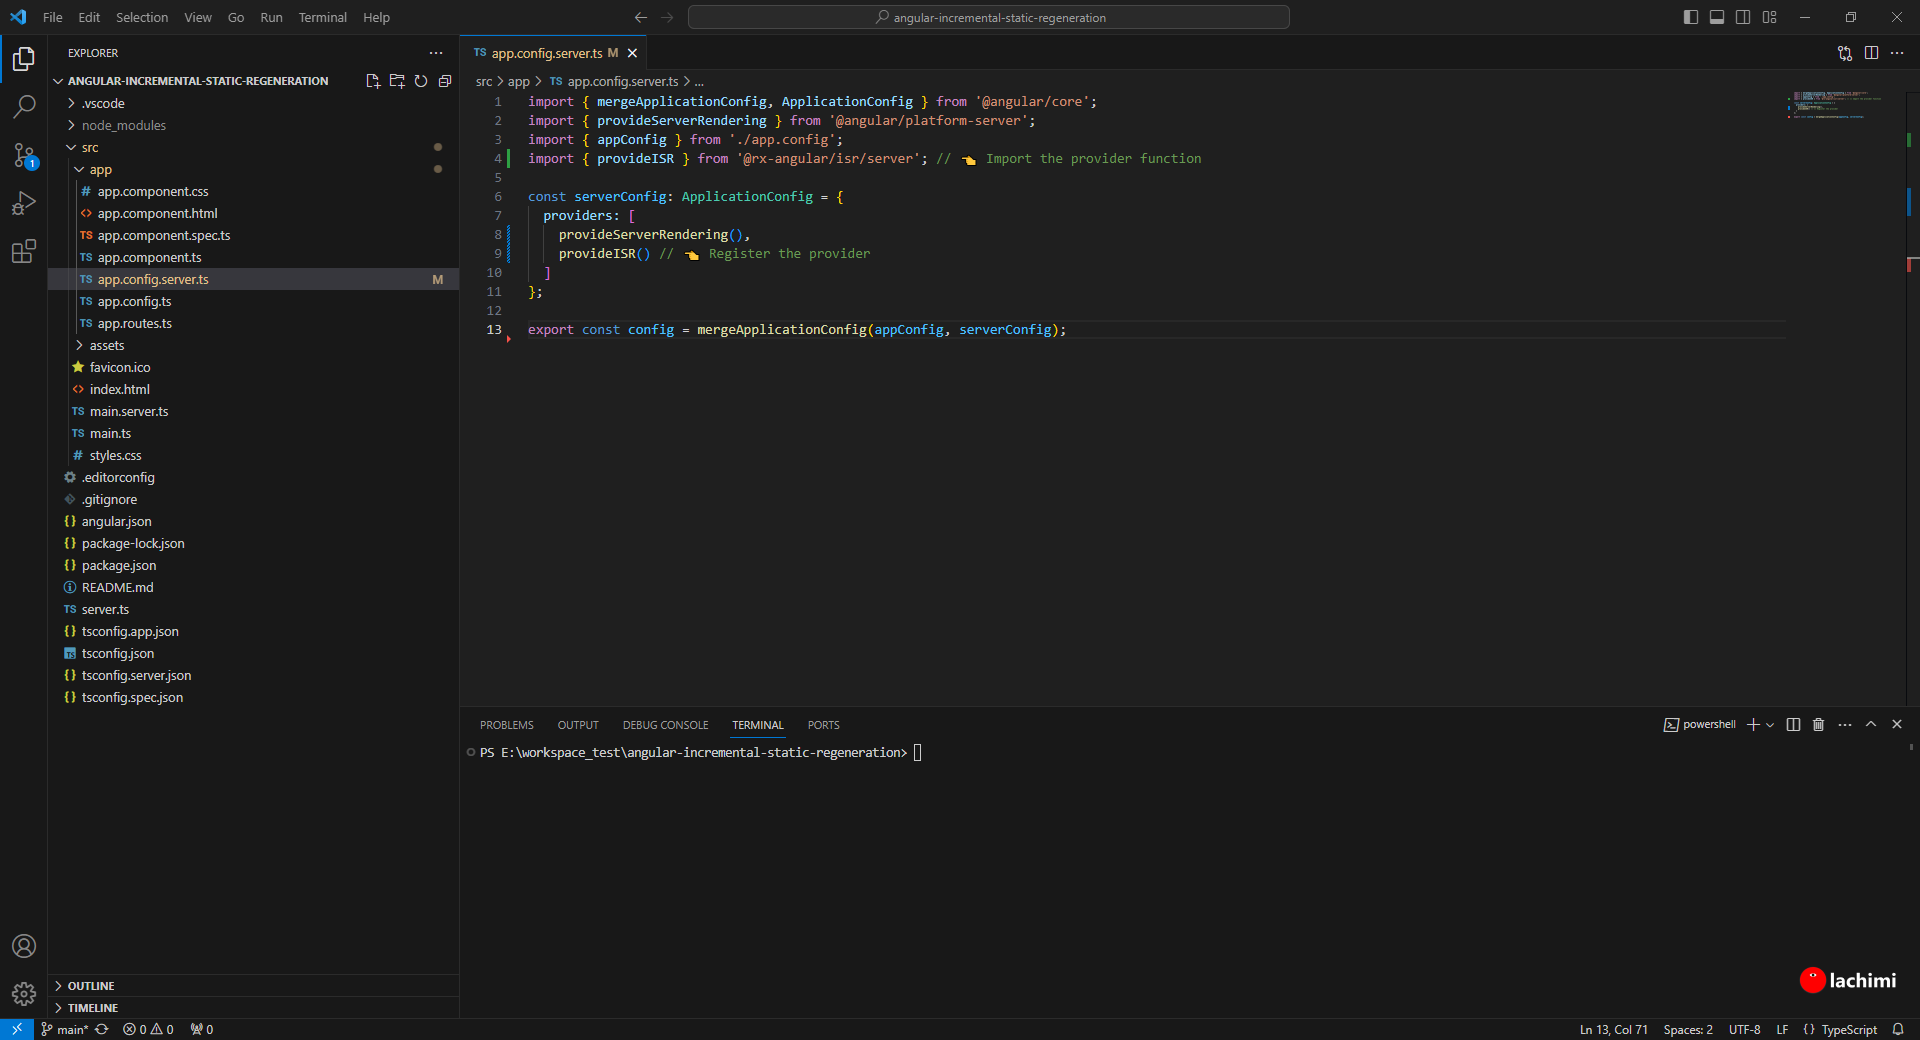Screen dimensions: 1920x1040
Task: Expand the OUTLINE section
Action: pos(91,986)
